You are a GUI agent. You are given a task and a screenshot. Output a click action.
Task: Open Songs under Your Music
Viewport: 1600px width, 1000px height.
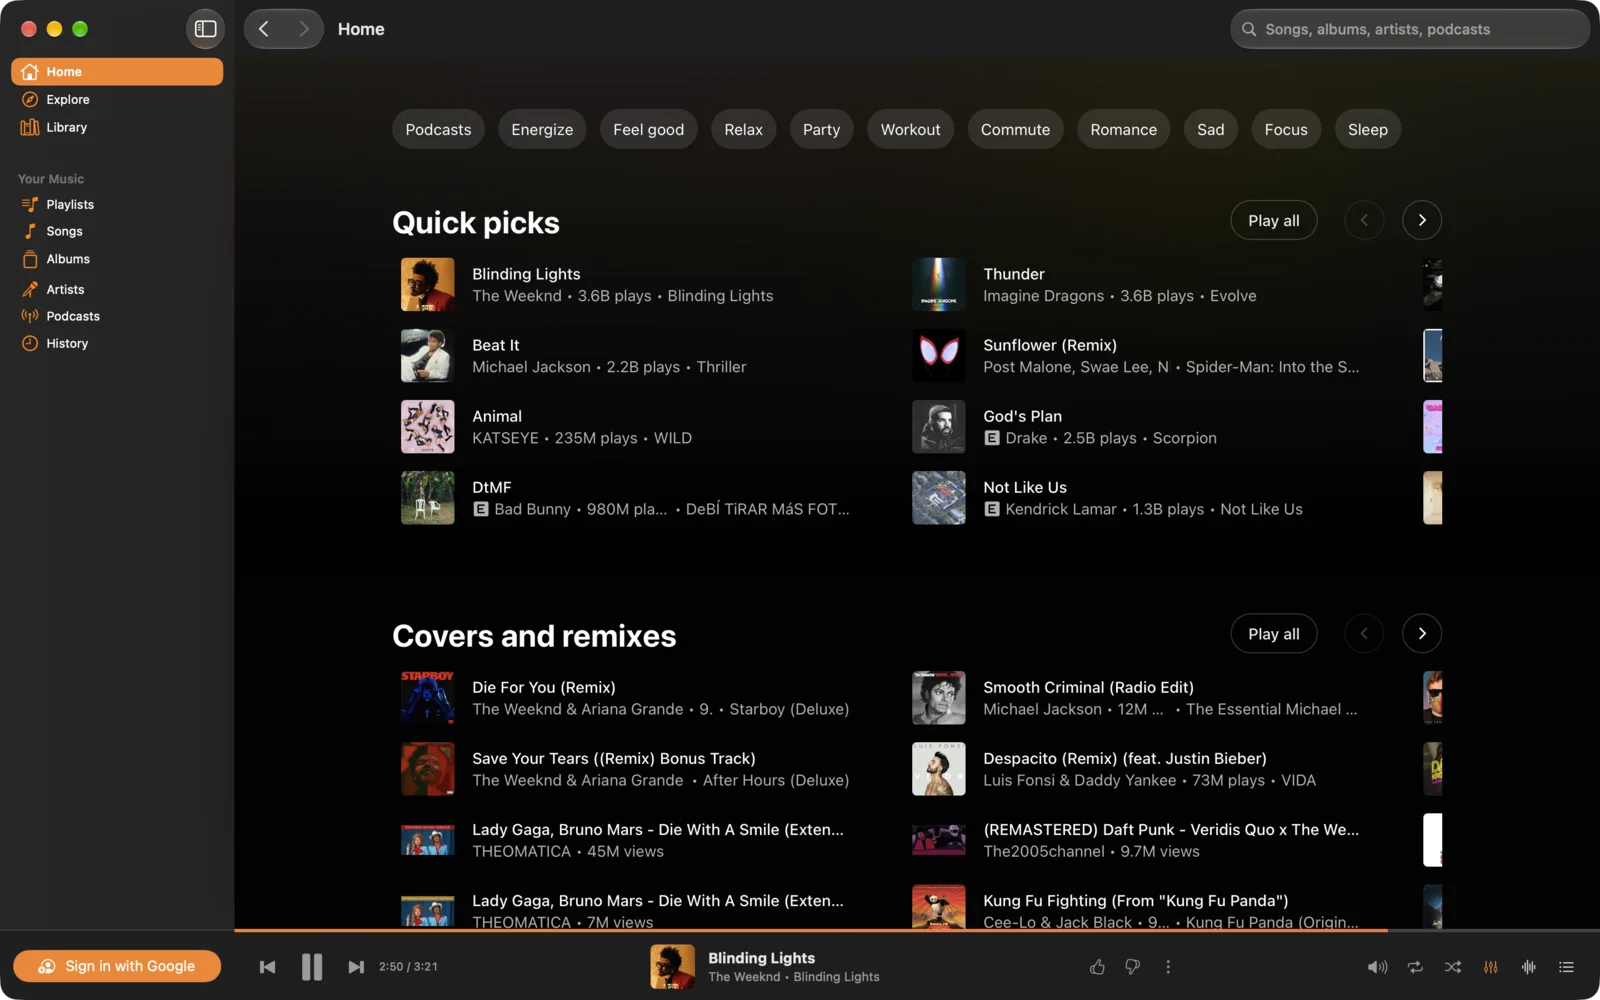click(117, 231)
